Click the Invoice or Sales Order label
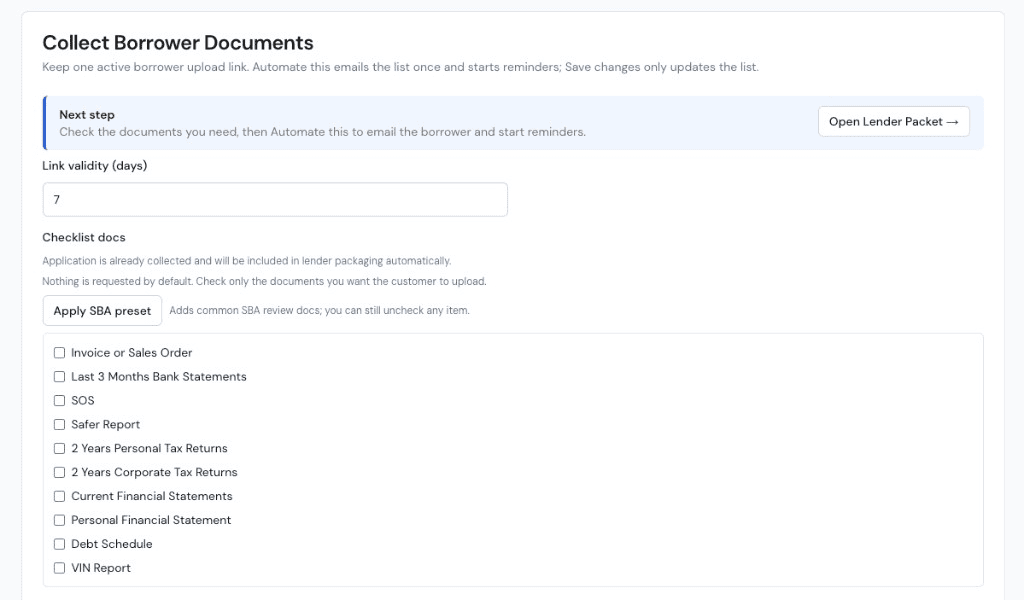Image resolution: width=1024 pixels, height=600 pixels. (x=131, y=353)
